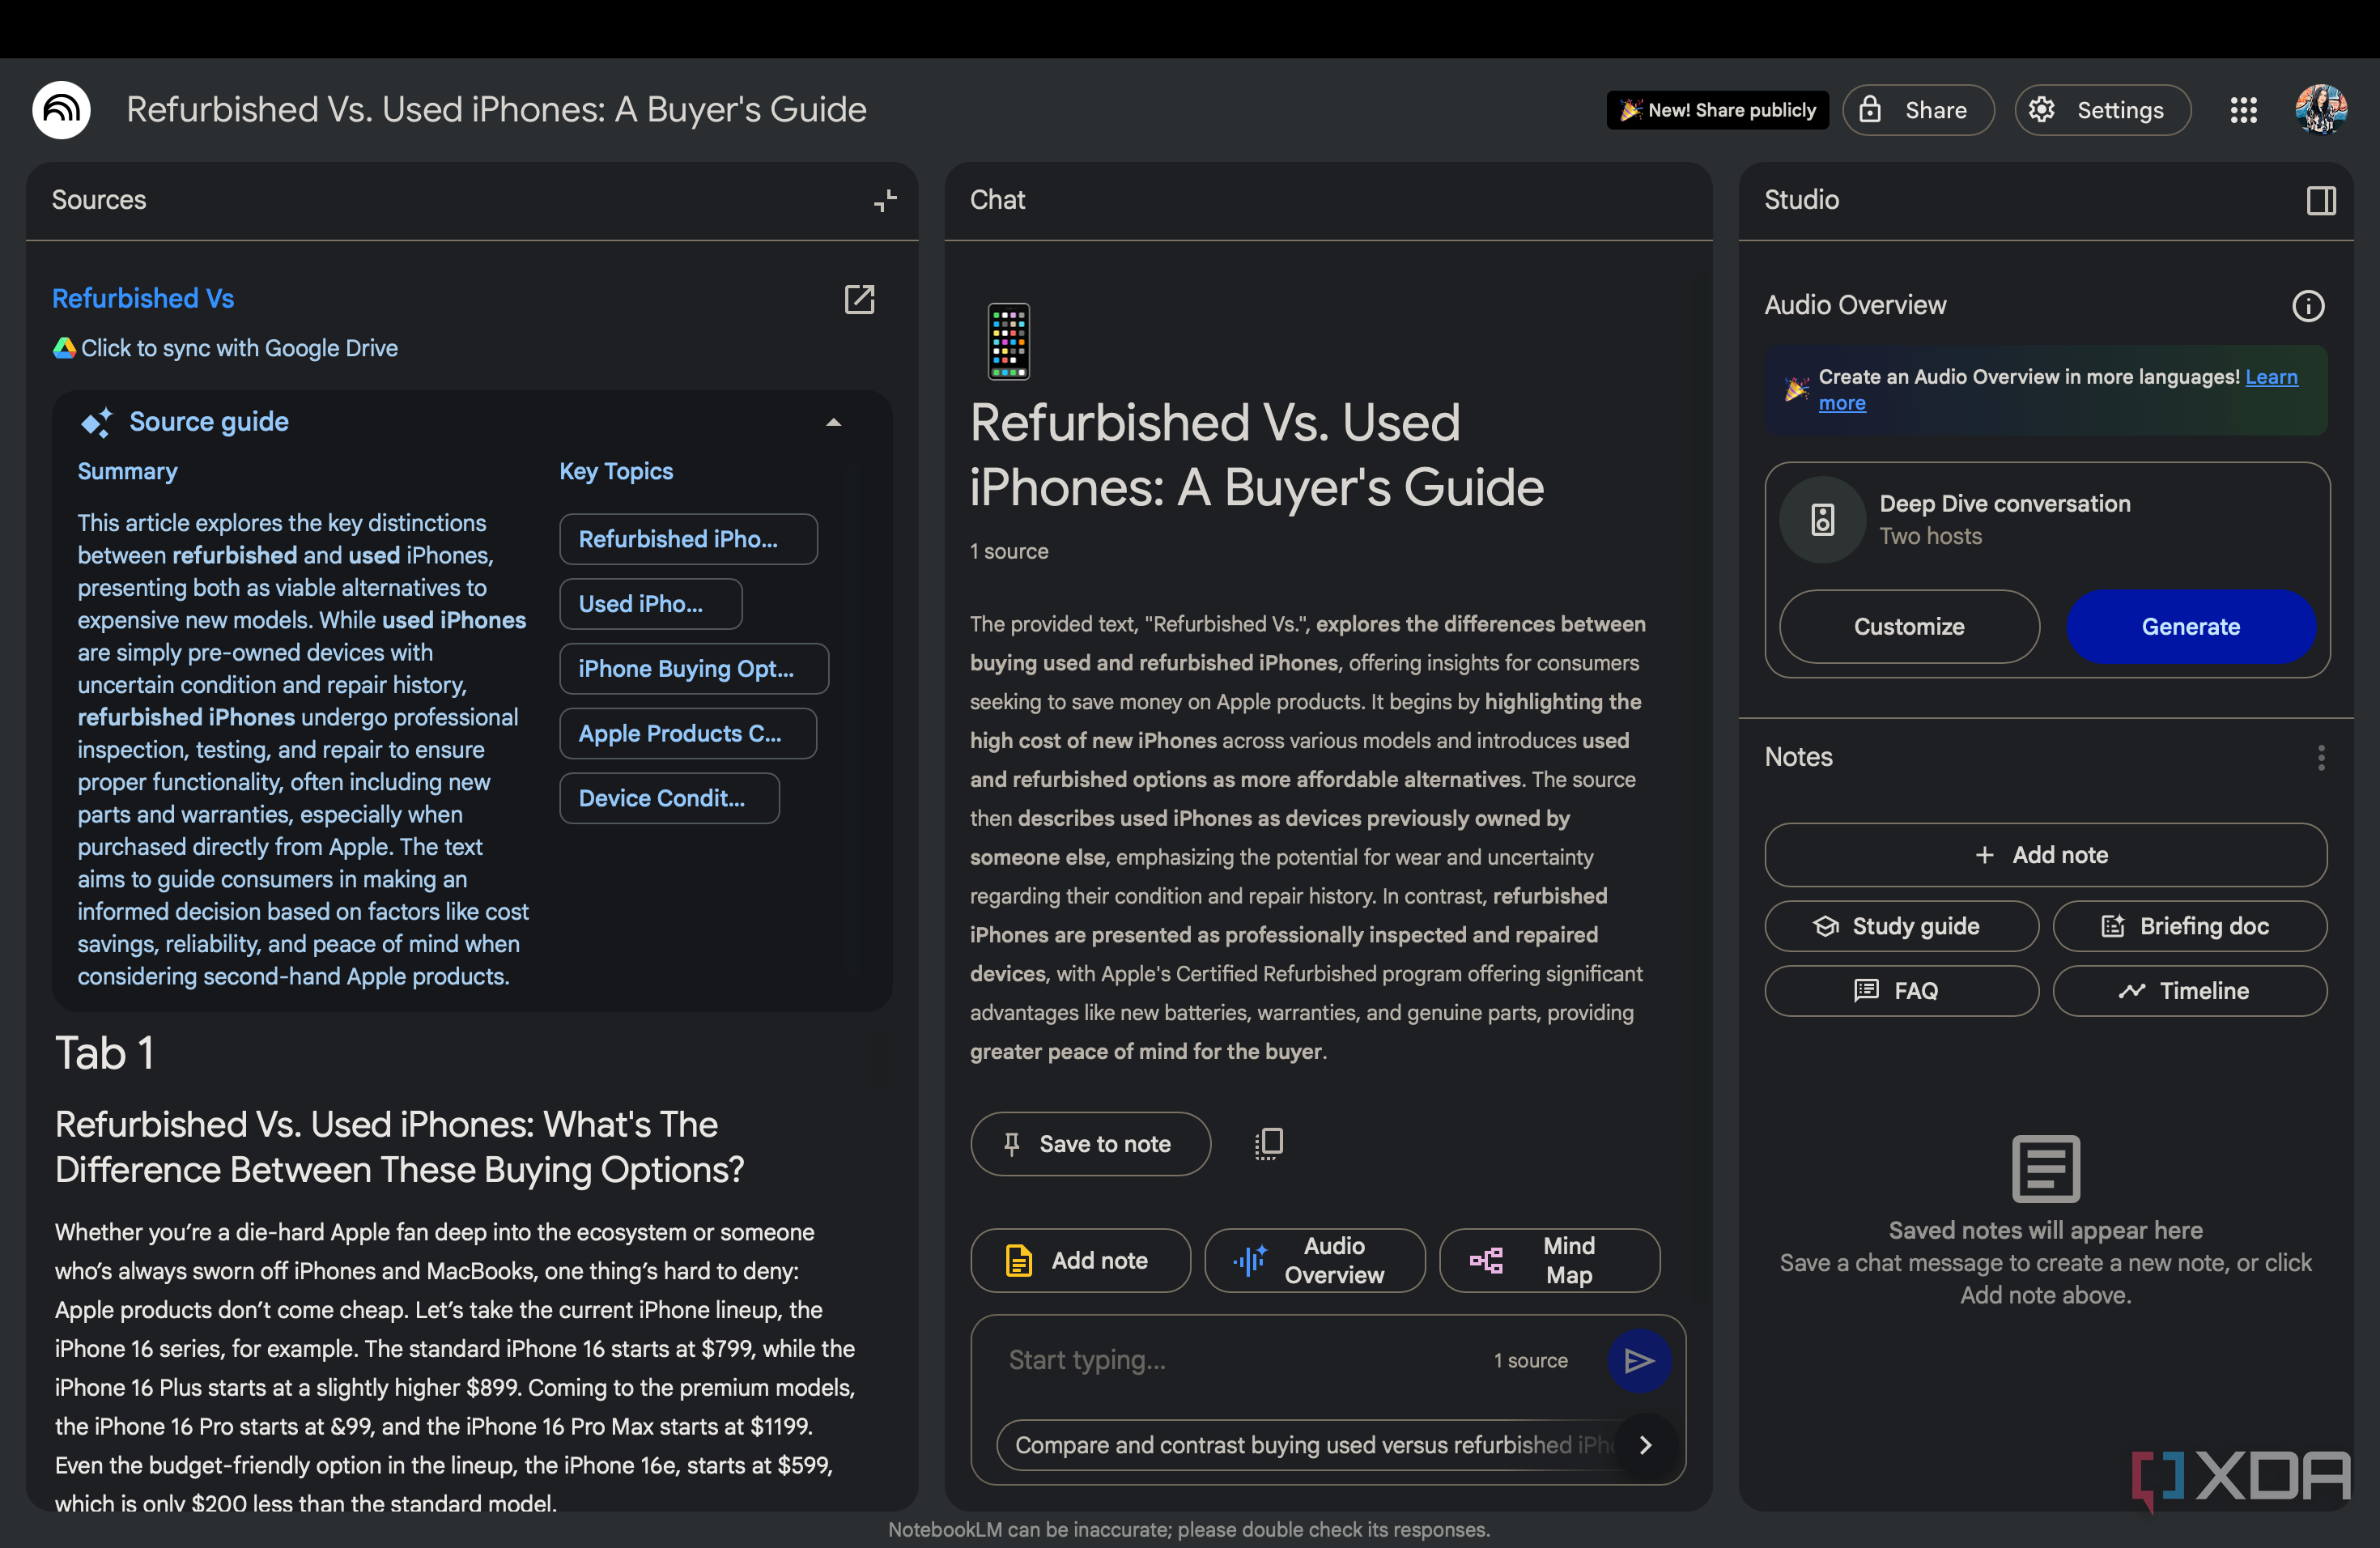
Task: Select the Refurbished iPho... key topic
Action: click(688, 539)
